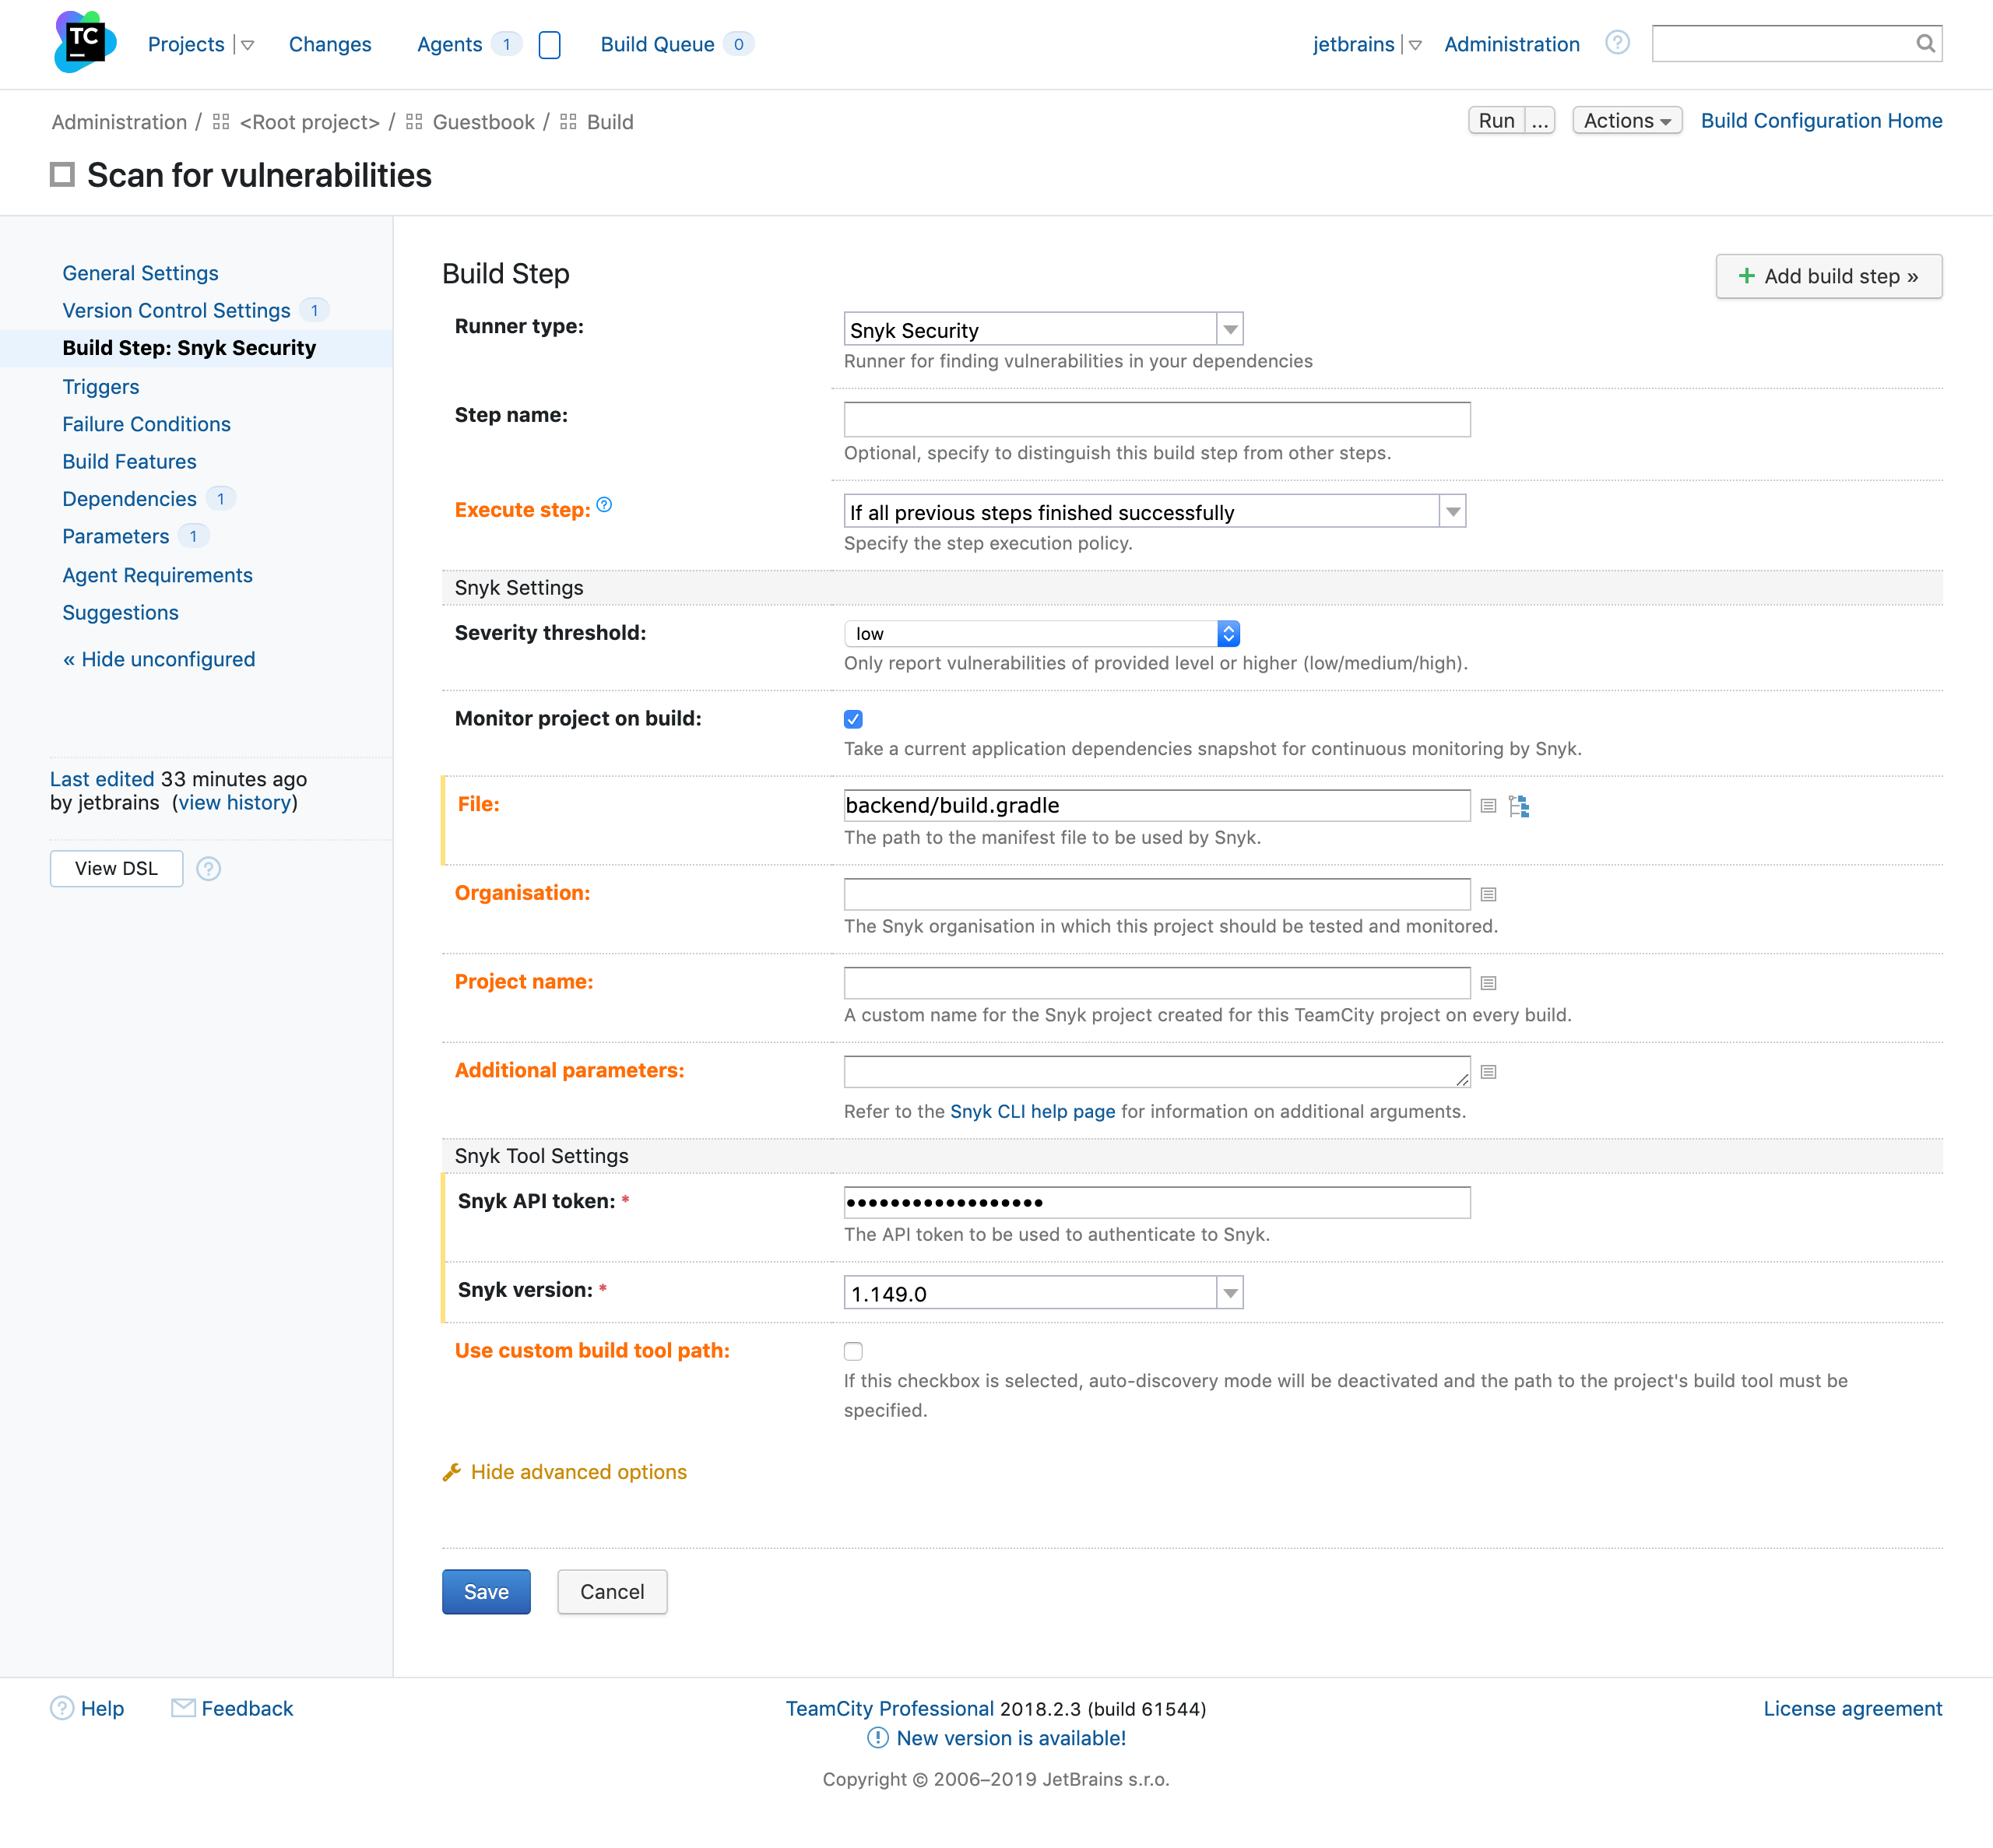Open the Build Queue tab
Viewport: 1993px width, 1848px height.
point(657,44)
